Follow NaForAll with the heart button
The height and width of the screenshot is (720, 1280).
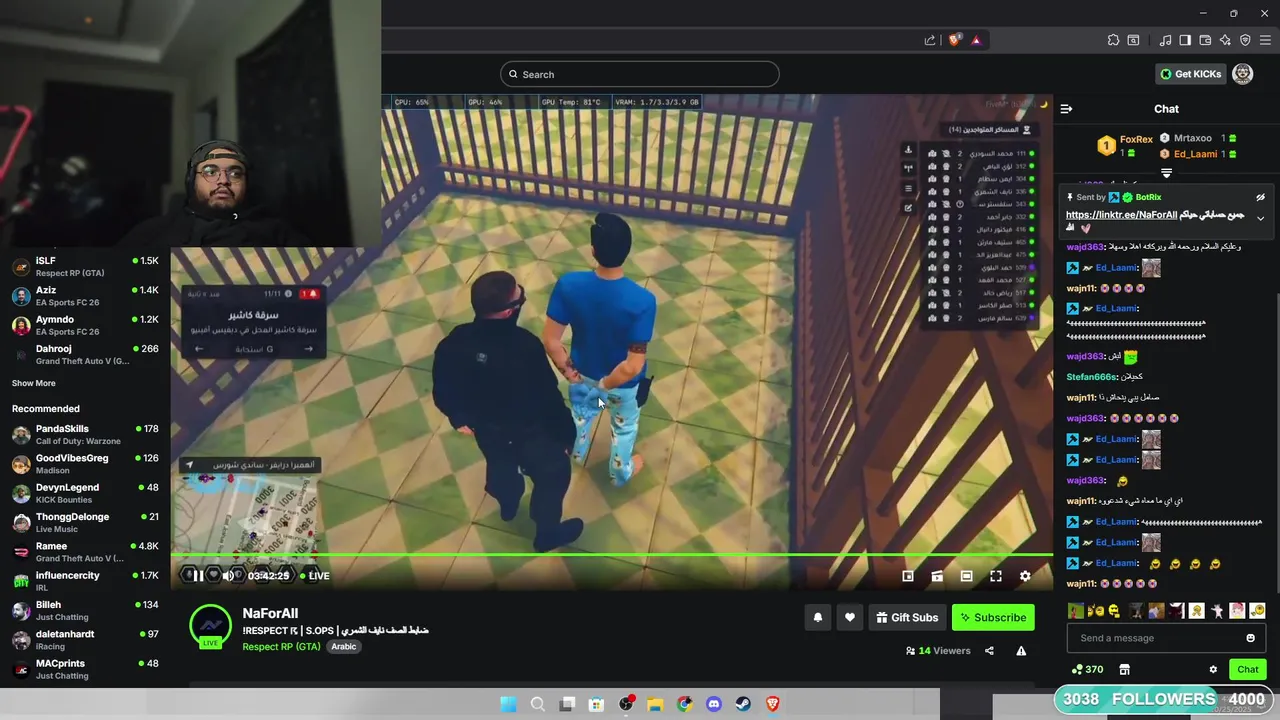(850, 618)
